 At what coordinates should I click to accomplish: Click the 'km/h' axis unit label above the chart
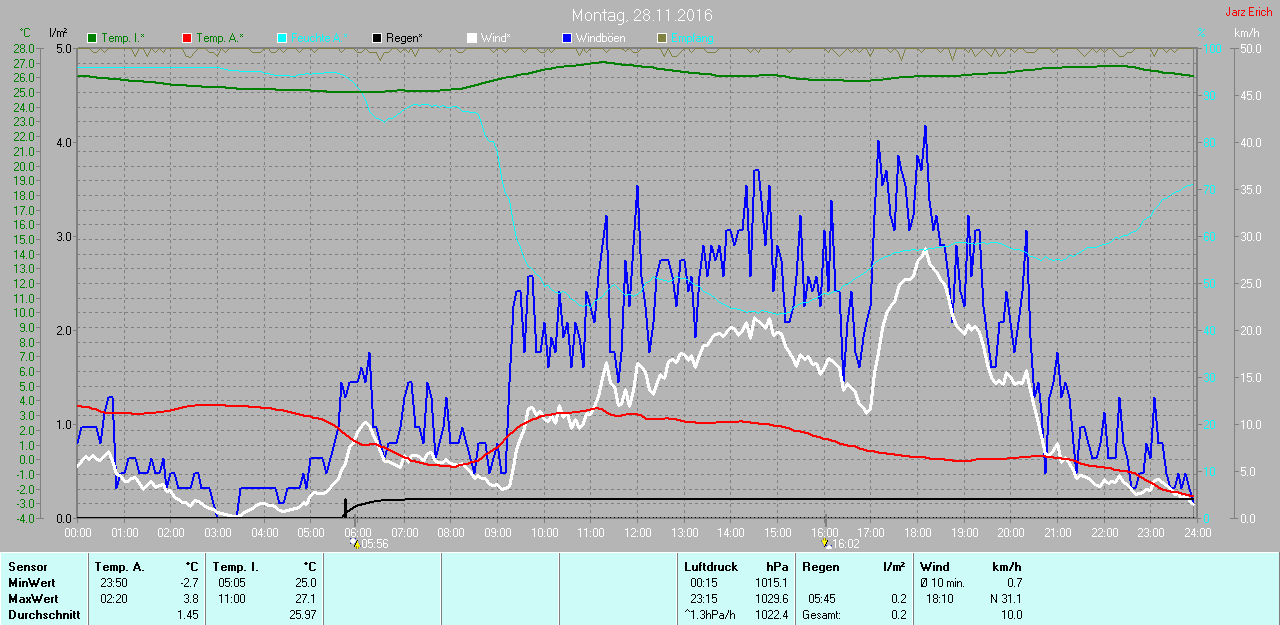1247,33
